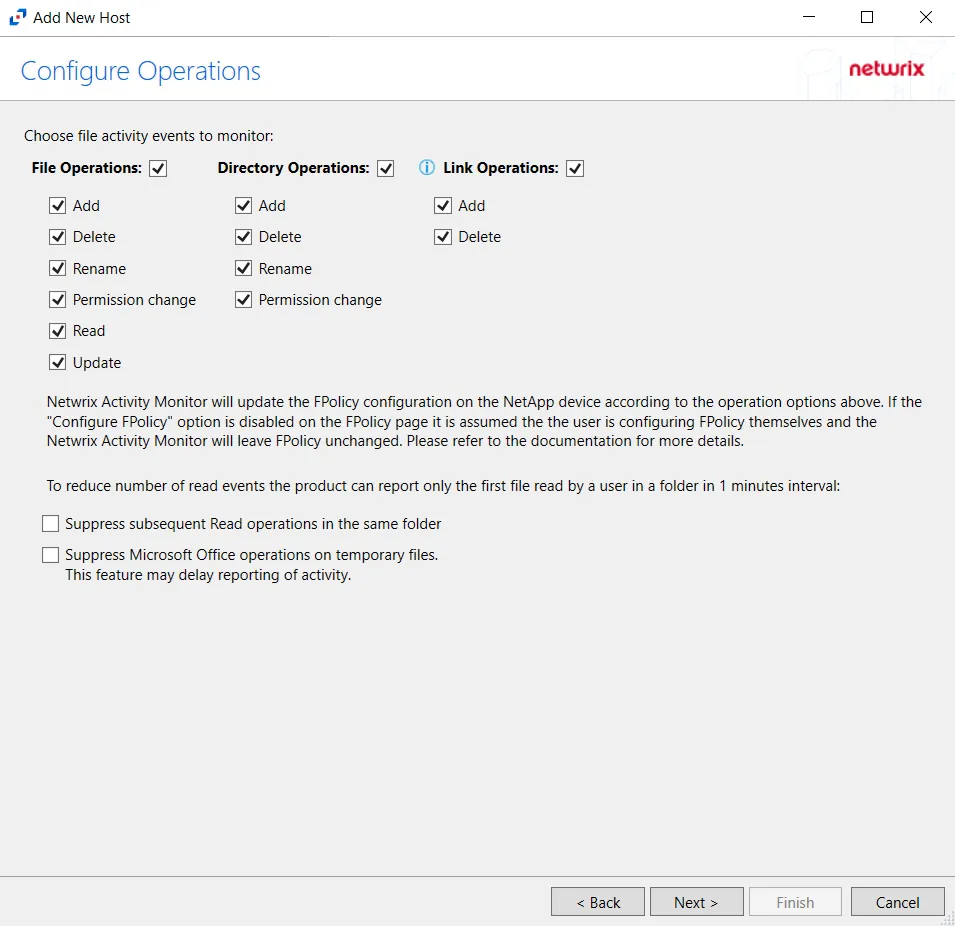Uncheck Add under Directory Operations
Screen dimensions: 955x926
(x=243, y=205)
